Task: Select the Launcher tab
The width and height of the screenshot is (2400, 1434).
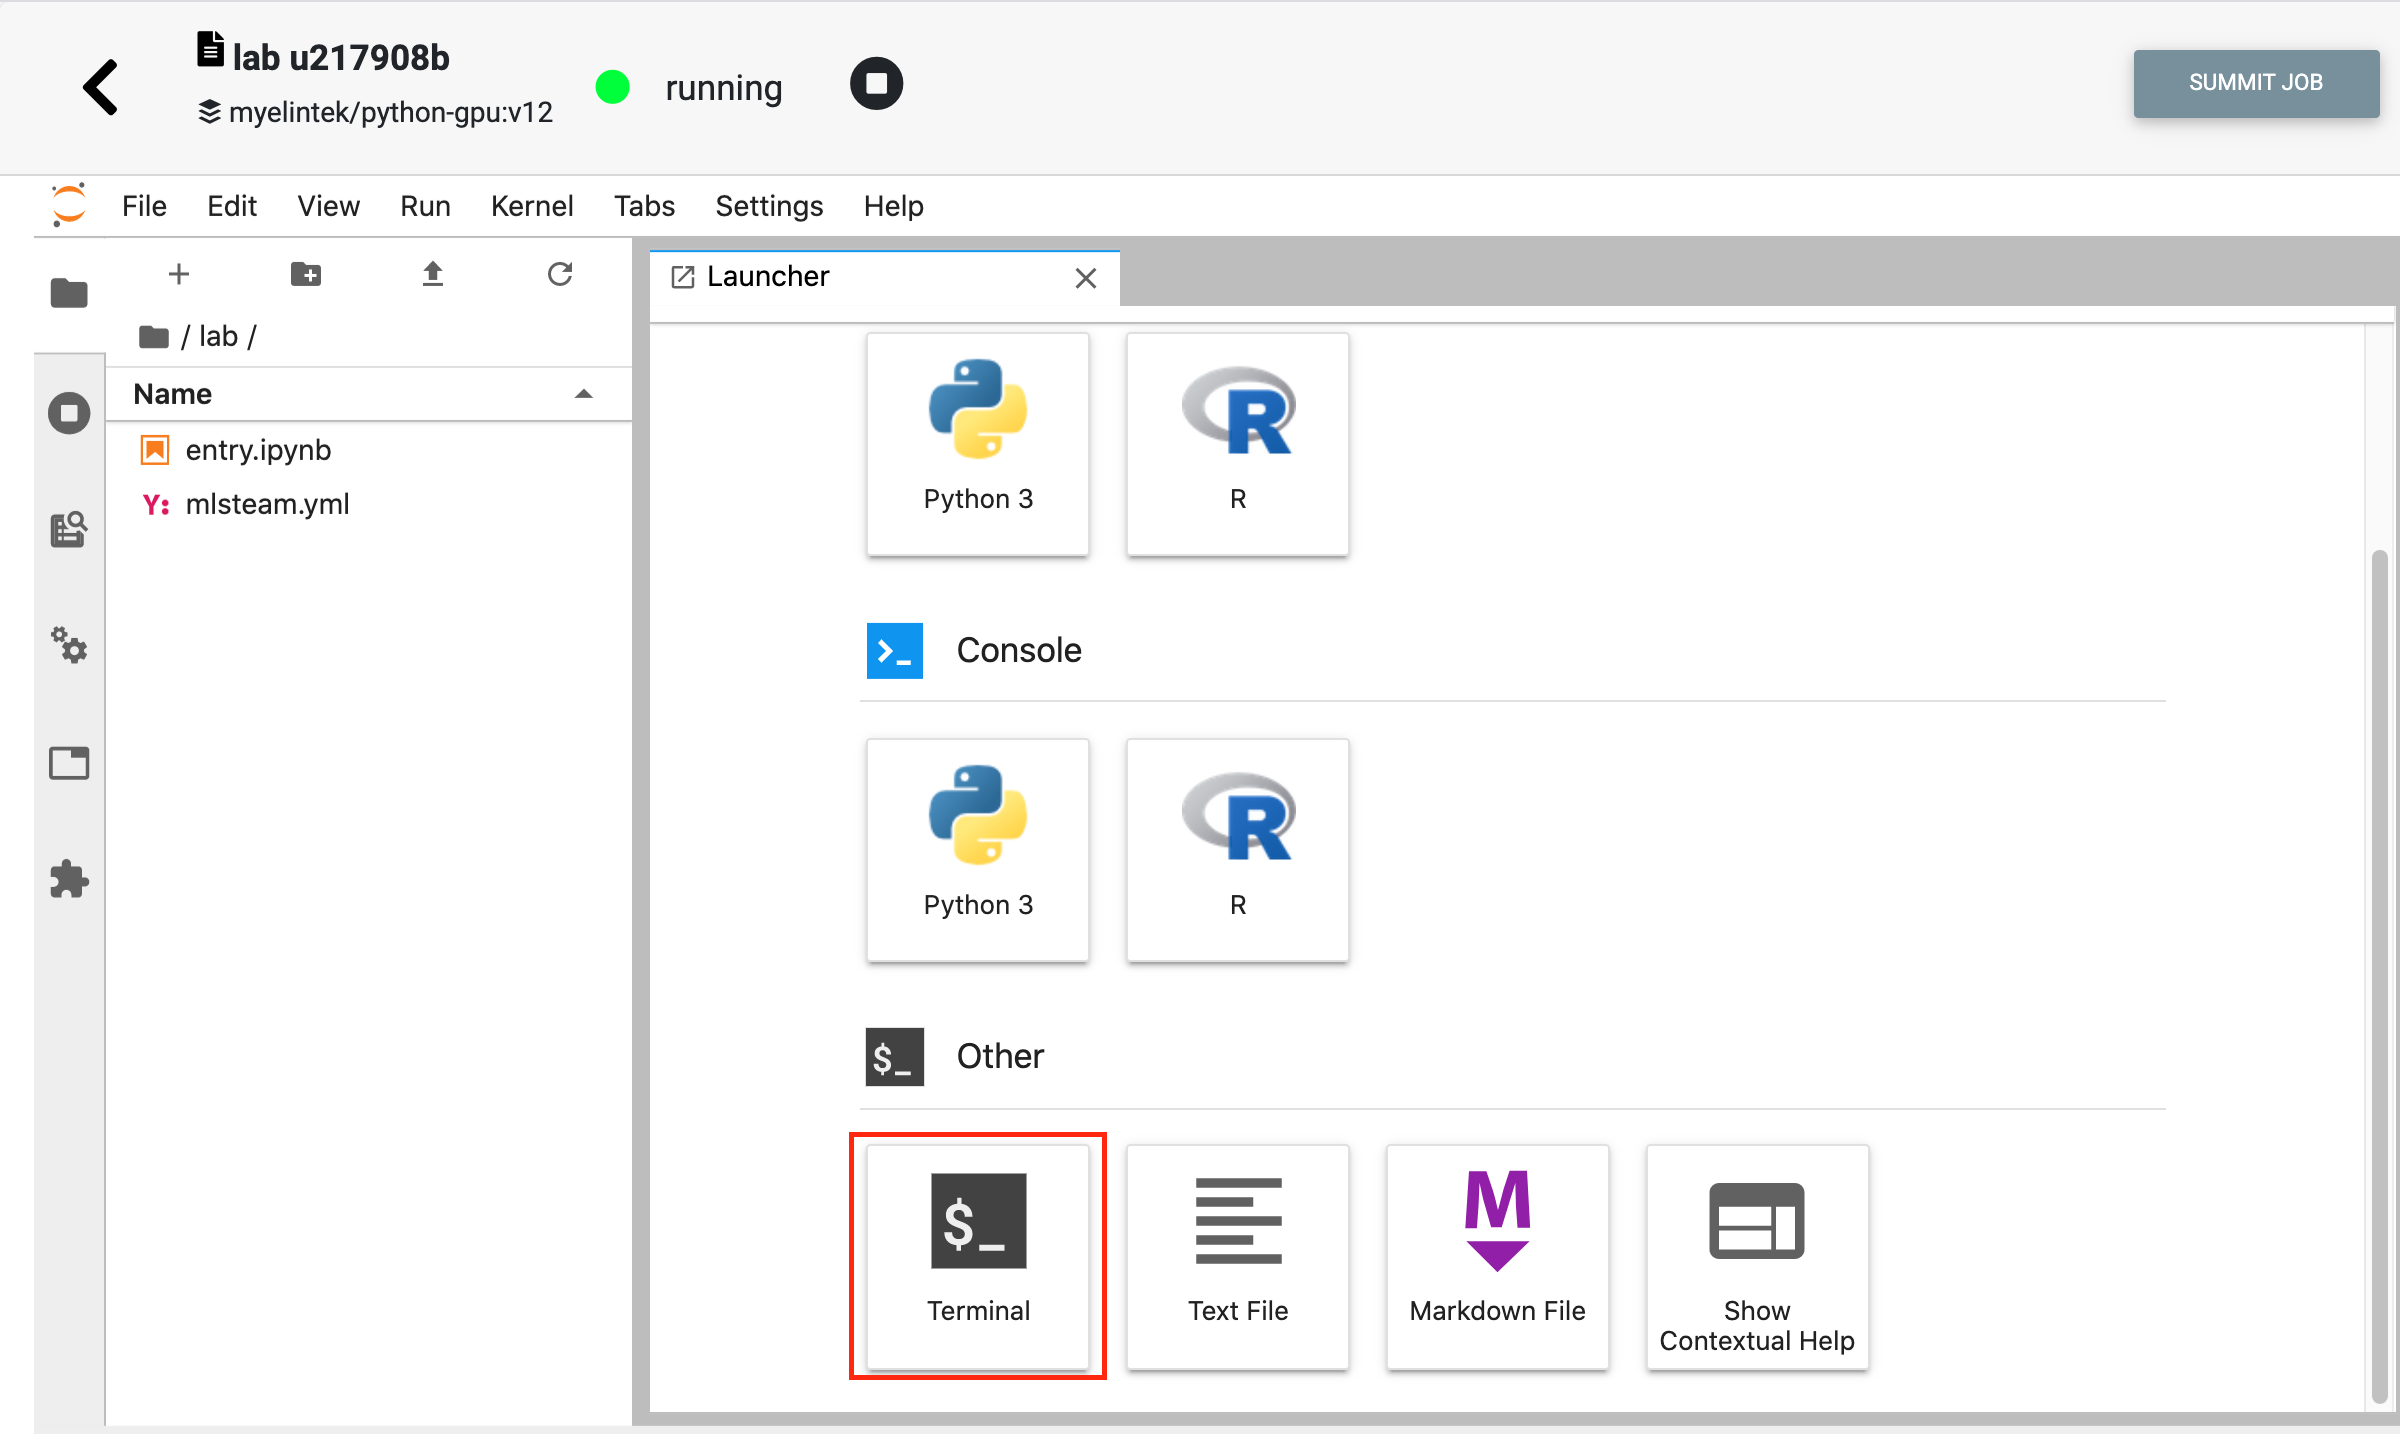Action: click(x=884, y=277)
